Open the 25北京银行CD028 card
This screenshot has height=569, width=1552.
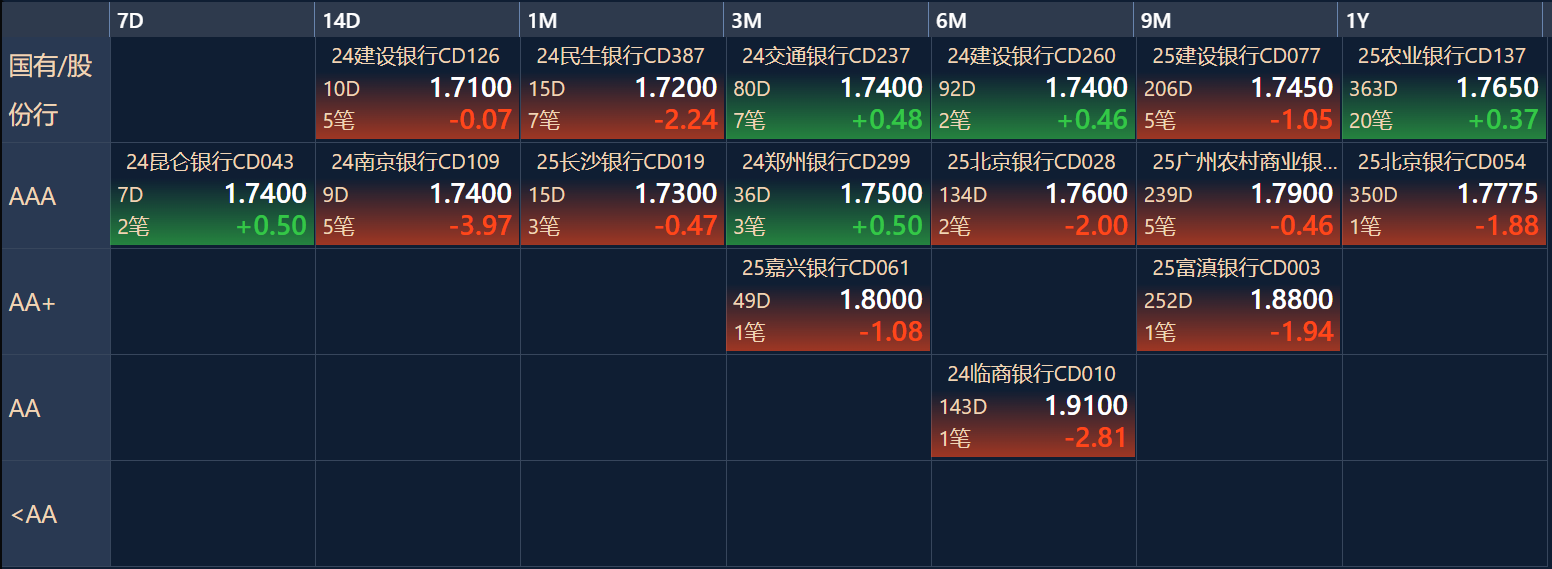point(1032,196)
